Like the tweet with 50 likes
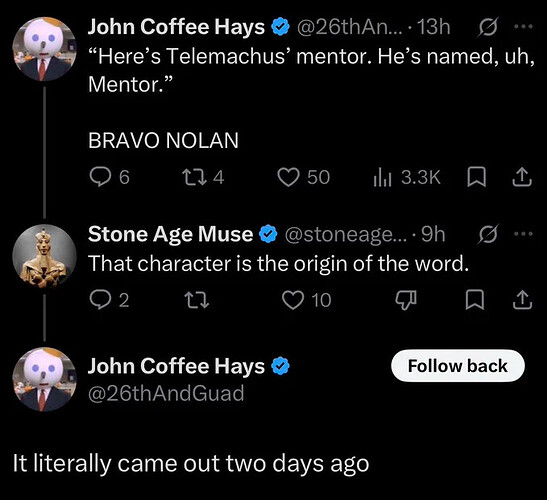Viewport: 547px width, 500px height. (304, 177)
